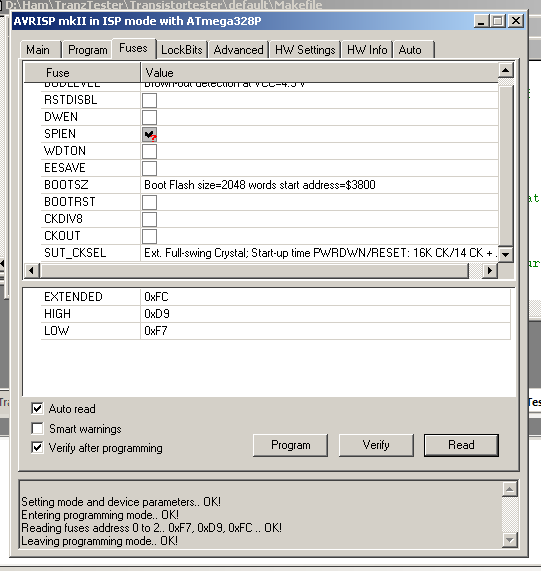The height and width of the screenshot is (571, 541).
Task: Edit the LOW fuse value 0xF7
Action: (325, 331)
